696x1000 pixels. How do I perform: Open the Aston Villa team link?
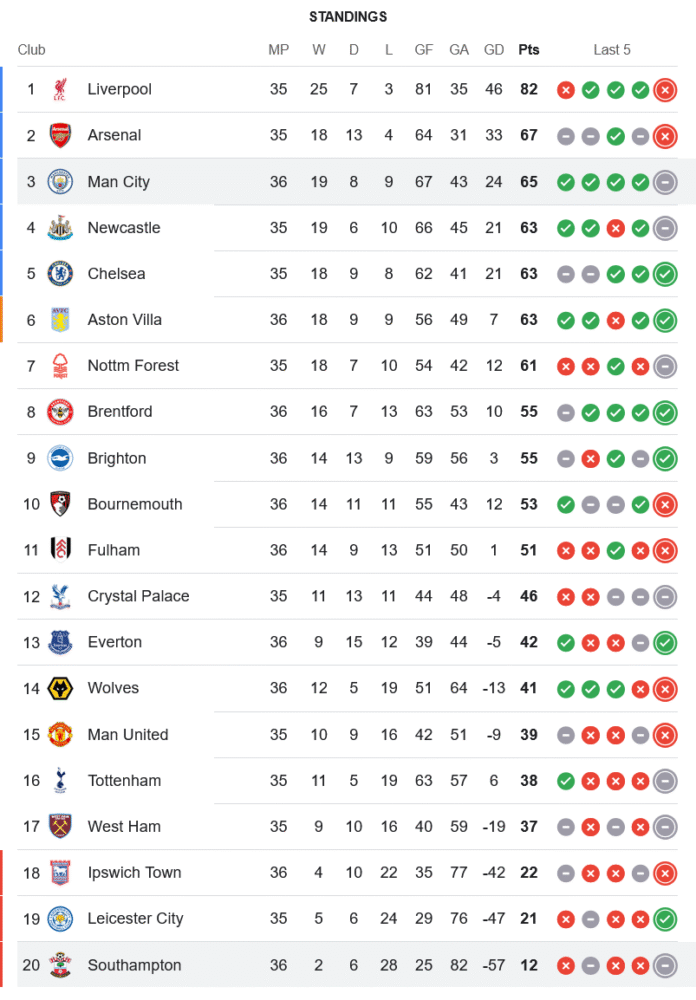pos(124,320)
